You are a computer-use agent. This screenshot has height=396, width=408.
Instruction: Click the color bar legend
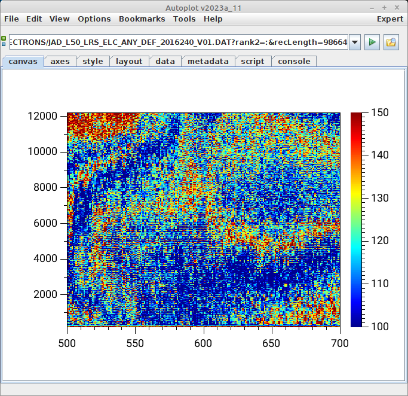(356, 219)
